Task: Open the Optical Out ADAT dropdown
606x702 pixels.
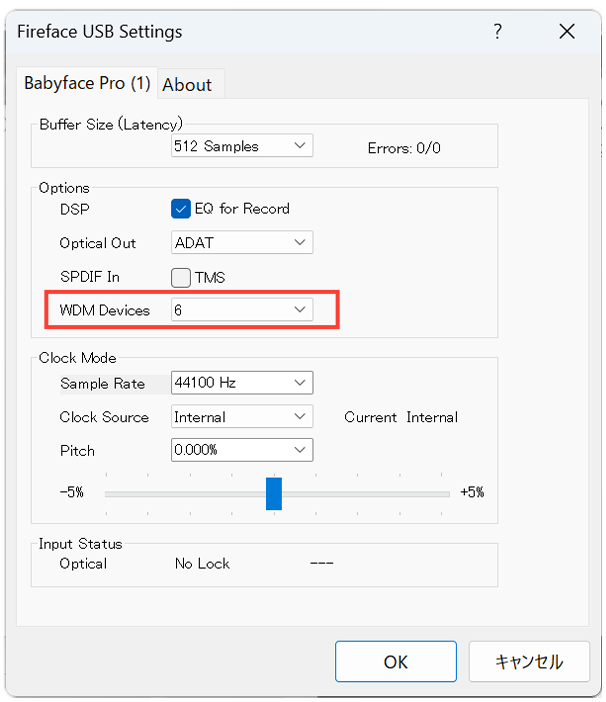Action: (242, 242)
